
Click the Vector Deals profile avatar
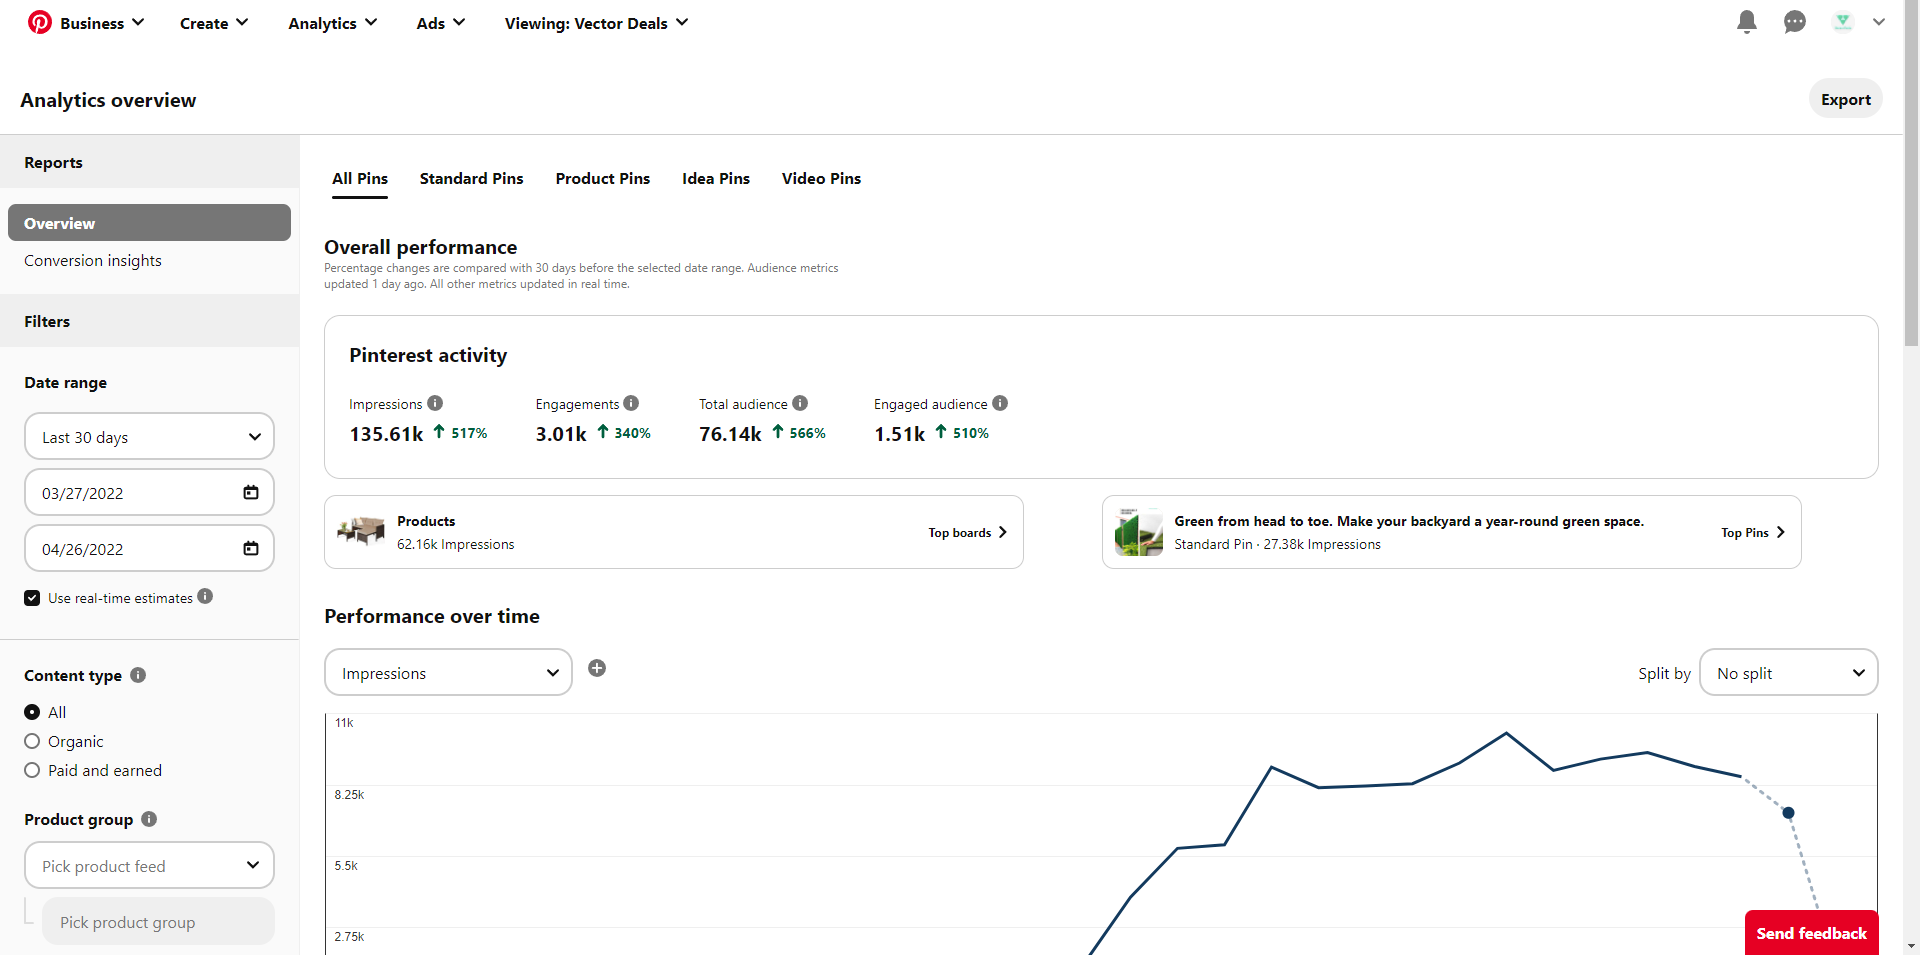1843,22
